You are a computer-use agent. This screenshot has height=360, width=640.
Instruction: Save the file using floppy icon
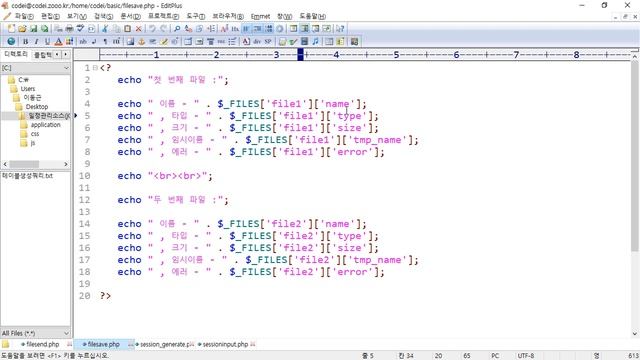click(33, 29)
